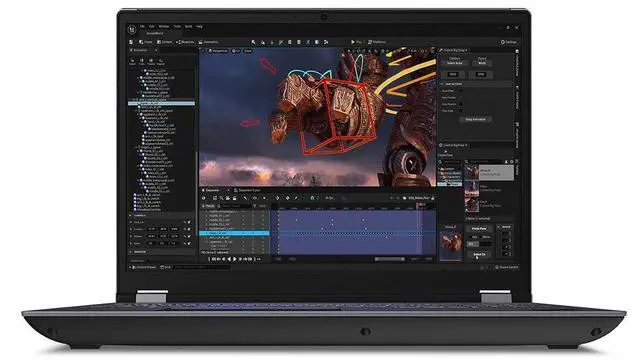Open the Platforms dropdown

377,42
